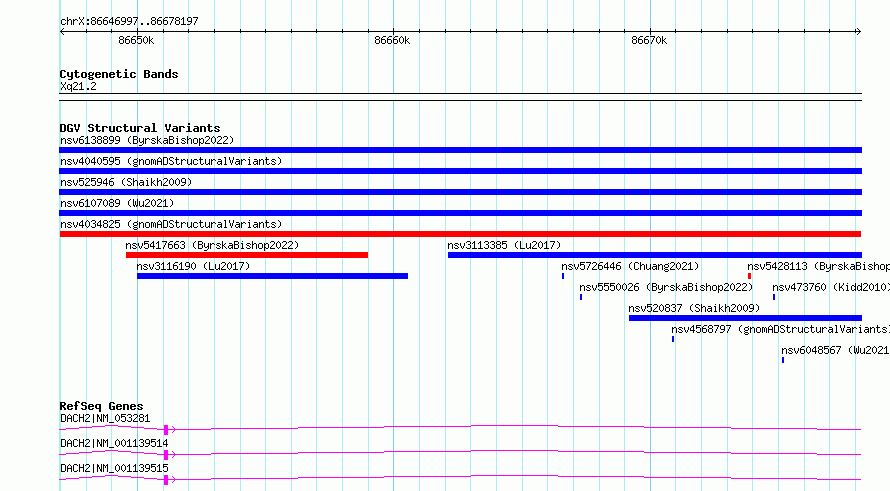Select variant label nsv4568797 (gnomADStructuralVariants
This screenshot has height=491, width=890.
(x=780, y=329)
